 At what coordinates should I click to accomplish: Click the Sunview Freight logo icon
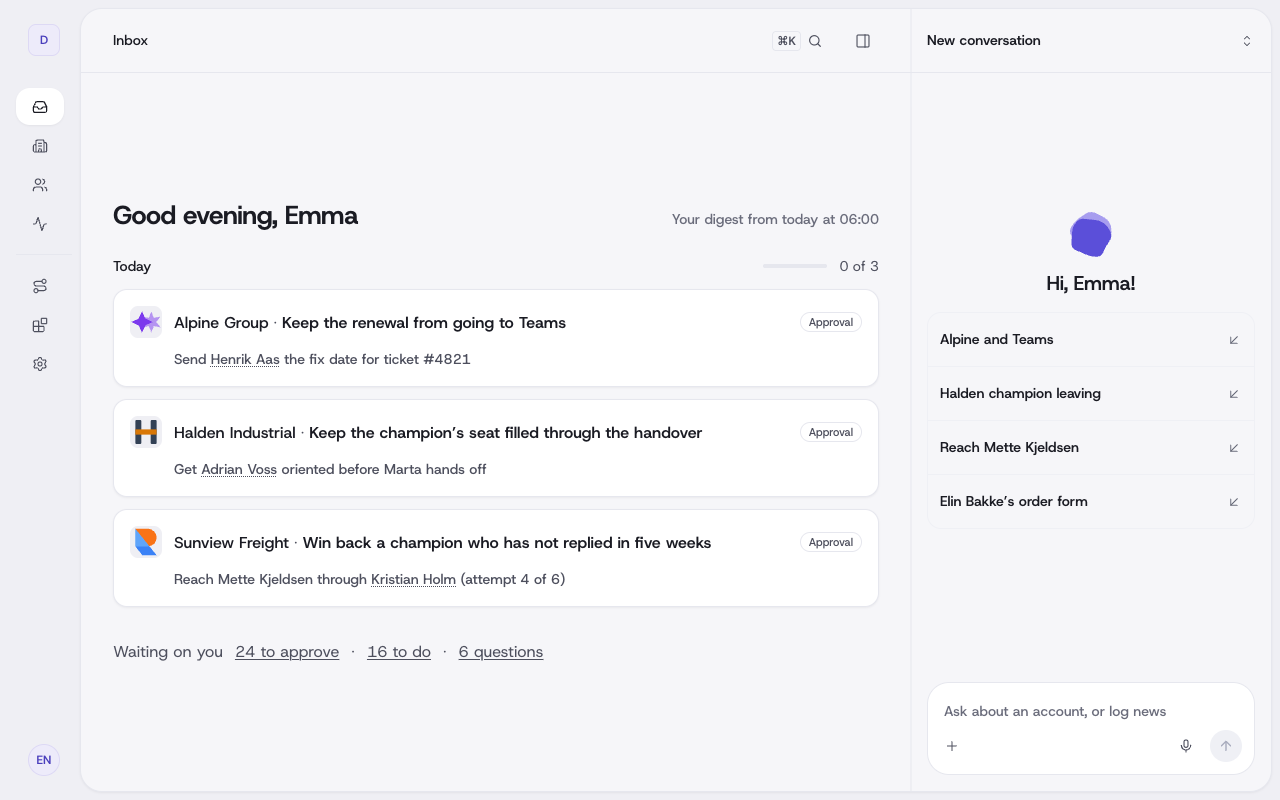click(146, 542)
